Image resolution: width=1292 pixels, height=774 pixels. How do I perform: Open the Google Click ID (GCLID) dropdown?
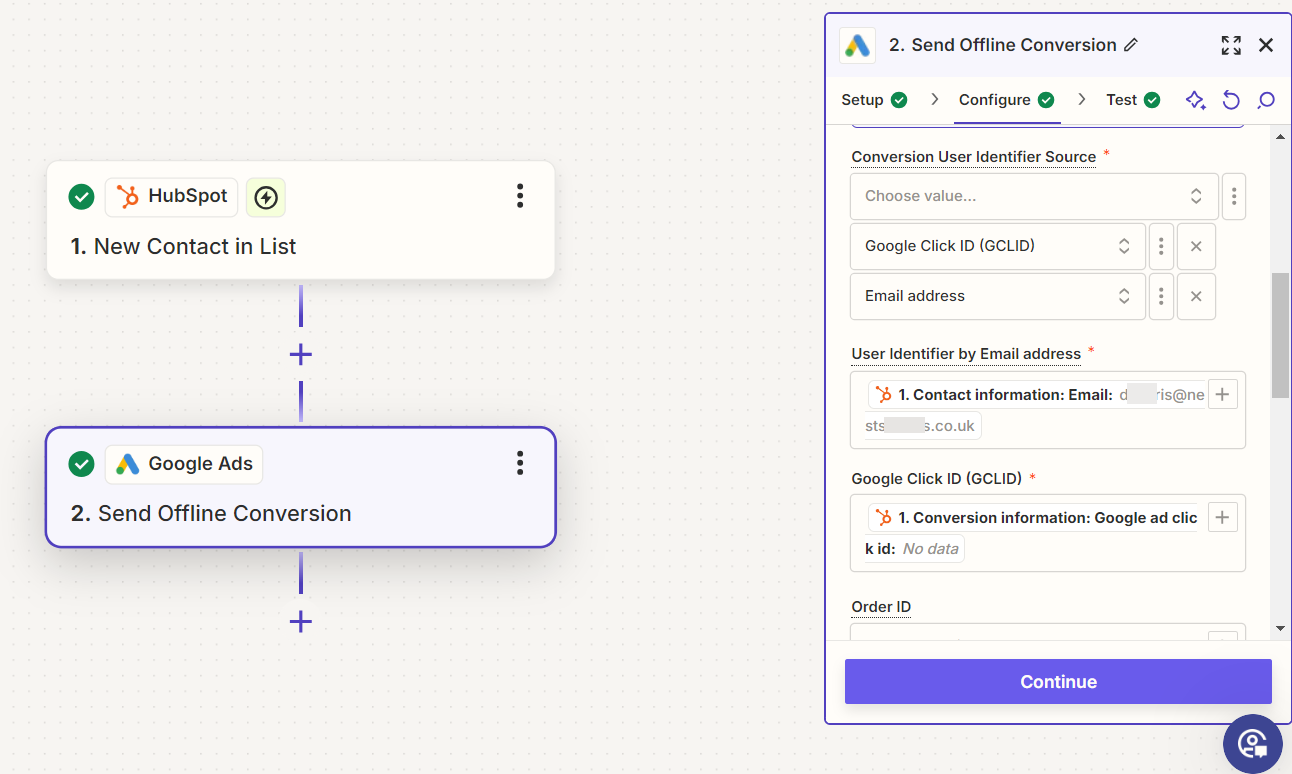[998, 246]
